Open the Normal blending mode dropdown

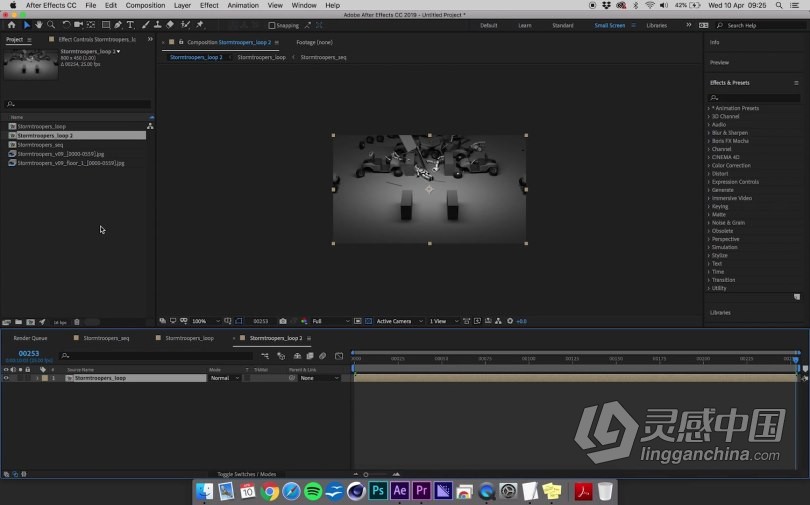(224, 378)
